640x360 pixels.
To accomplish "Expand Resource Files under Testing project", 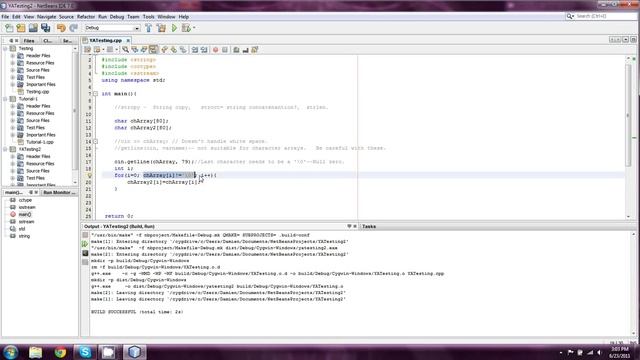I will (13, 63).
